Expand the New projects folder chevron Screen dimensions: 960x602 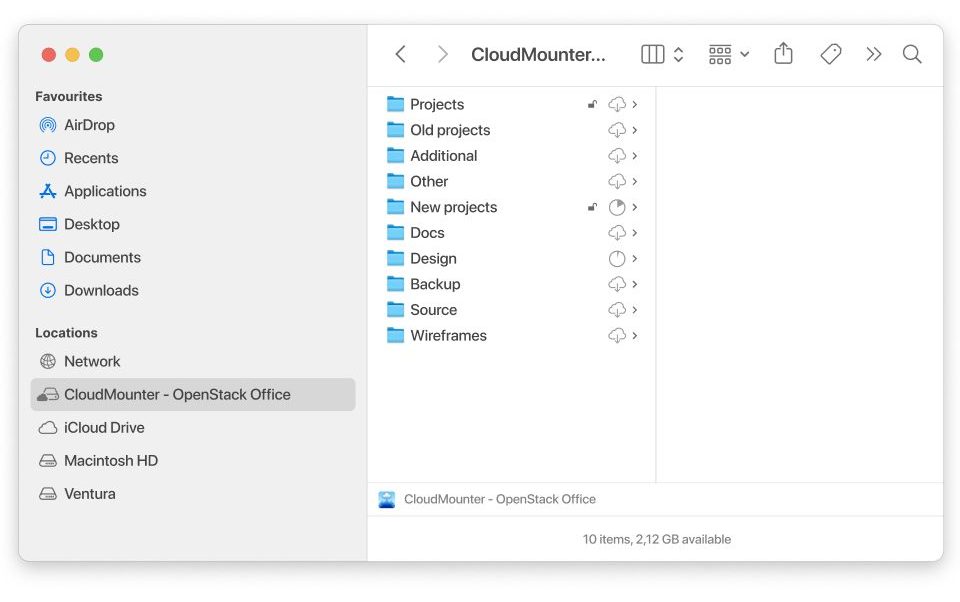pyautogui.click(x=635, y=207)
